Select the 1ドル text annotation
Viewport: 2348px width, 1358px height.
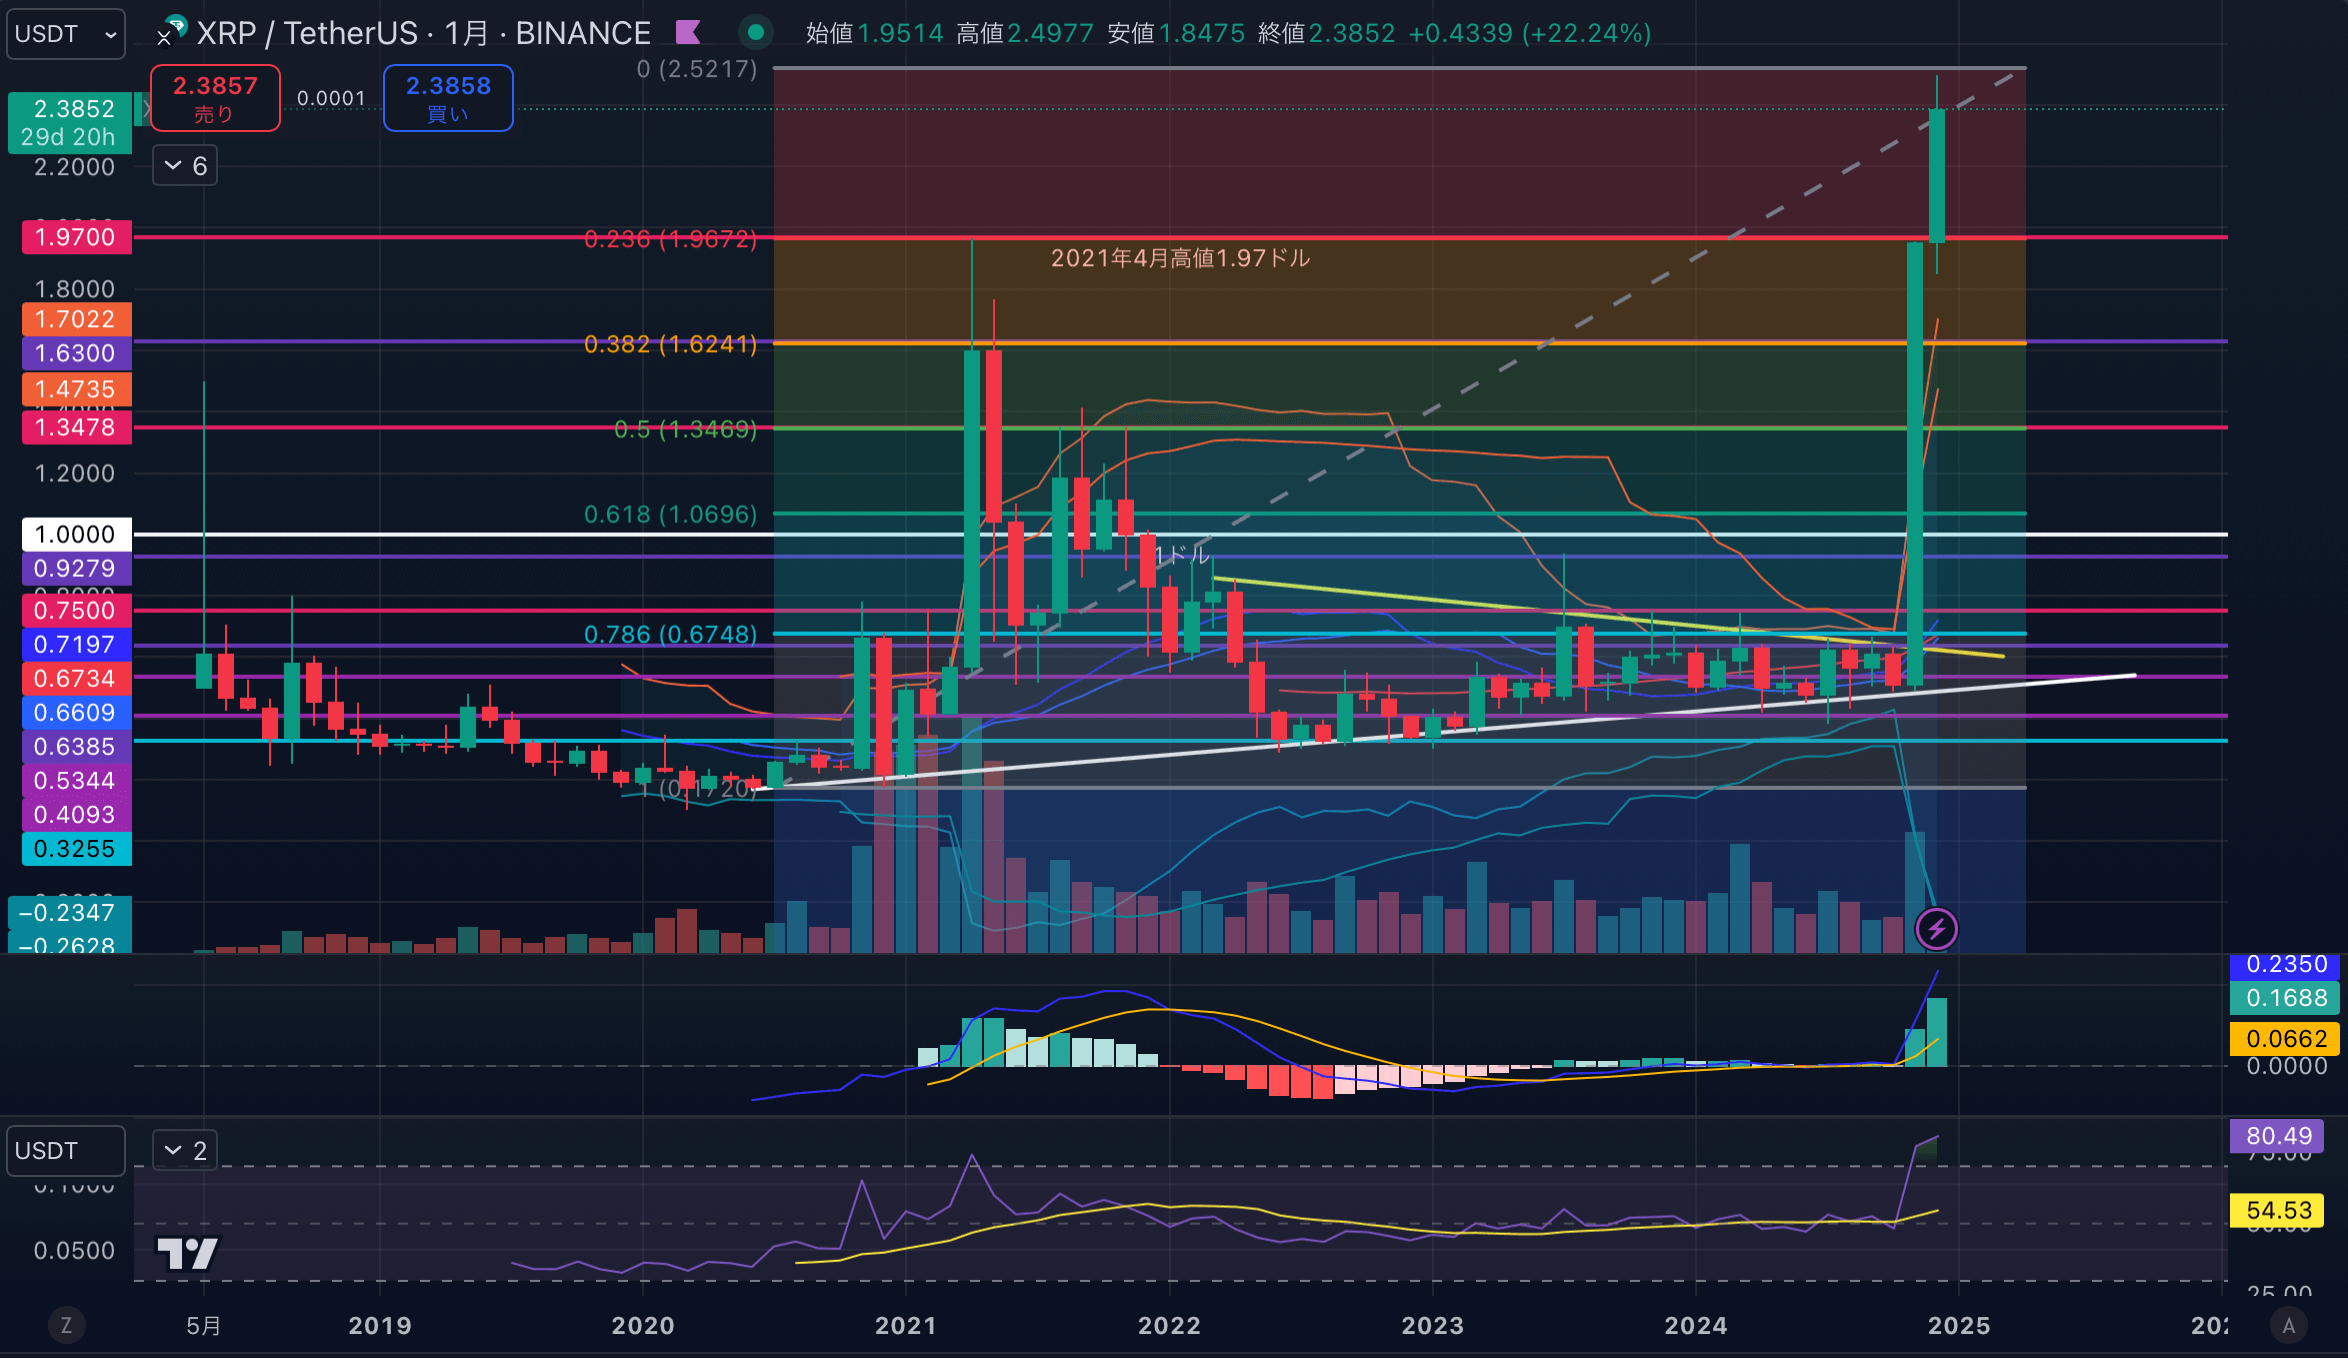(x=1182, y=554)
